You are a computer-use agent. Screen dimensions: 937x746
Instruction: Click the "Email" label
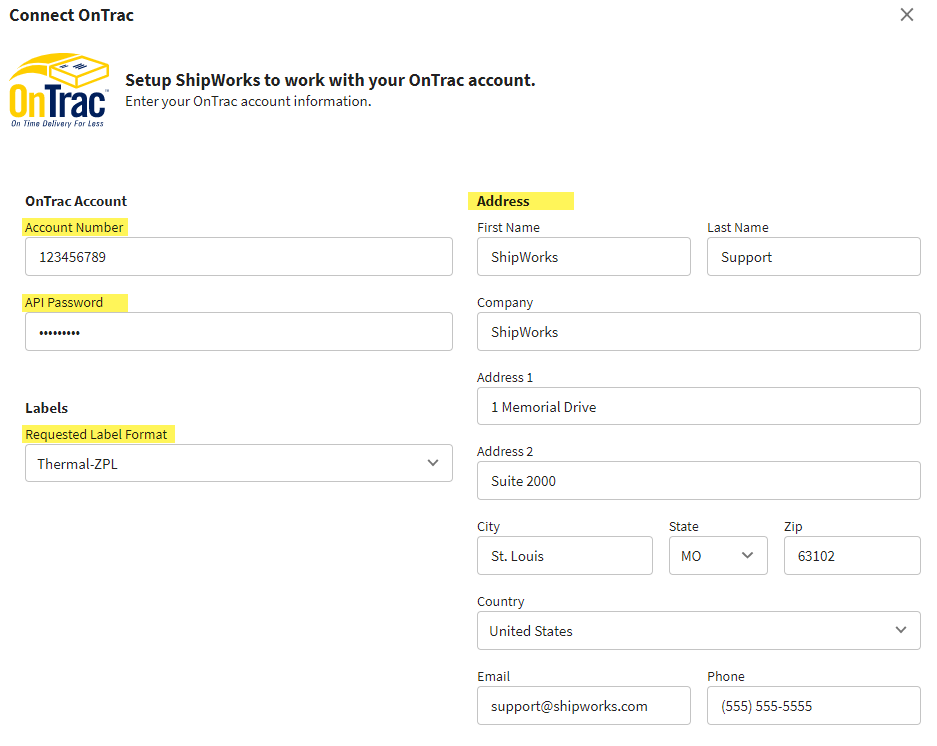point(494,677)
